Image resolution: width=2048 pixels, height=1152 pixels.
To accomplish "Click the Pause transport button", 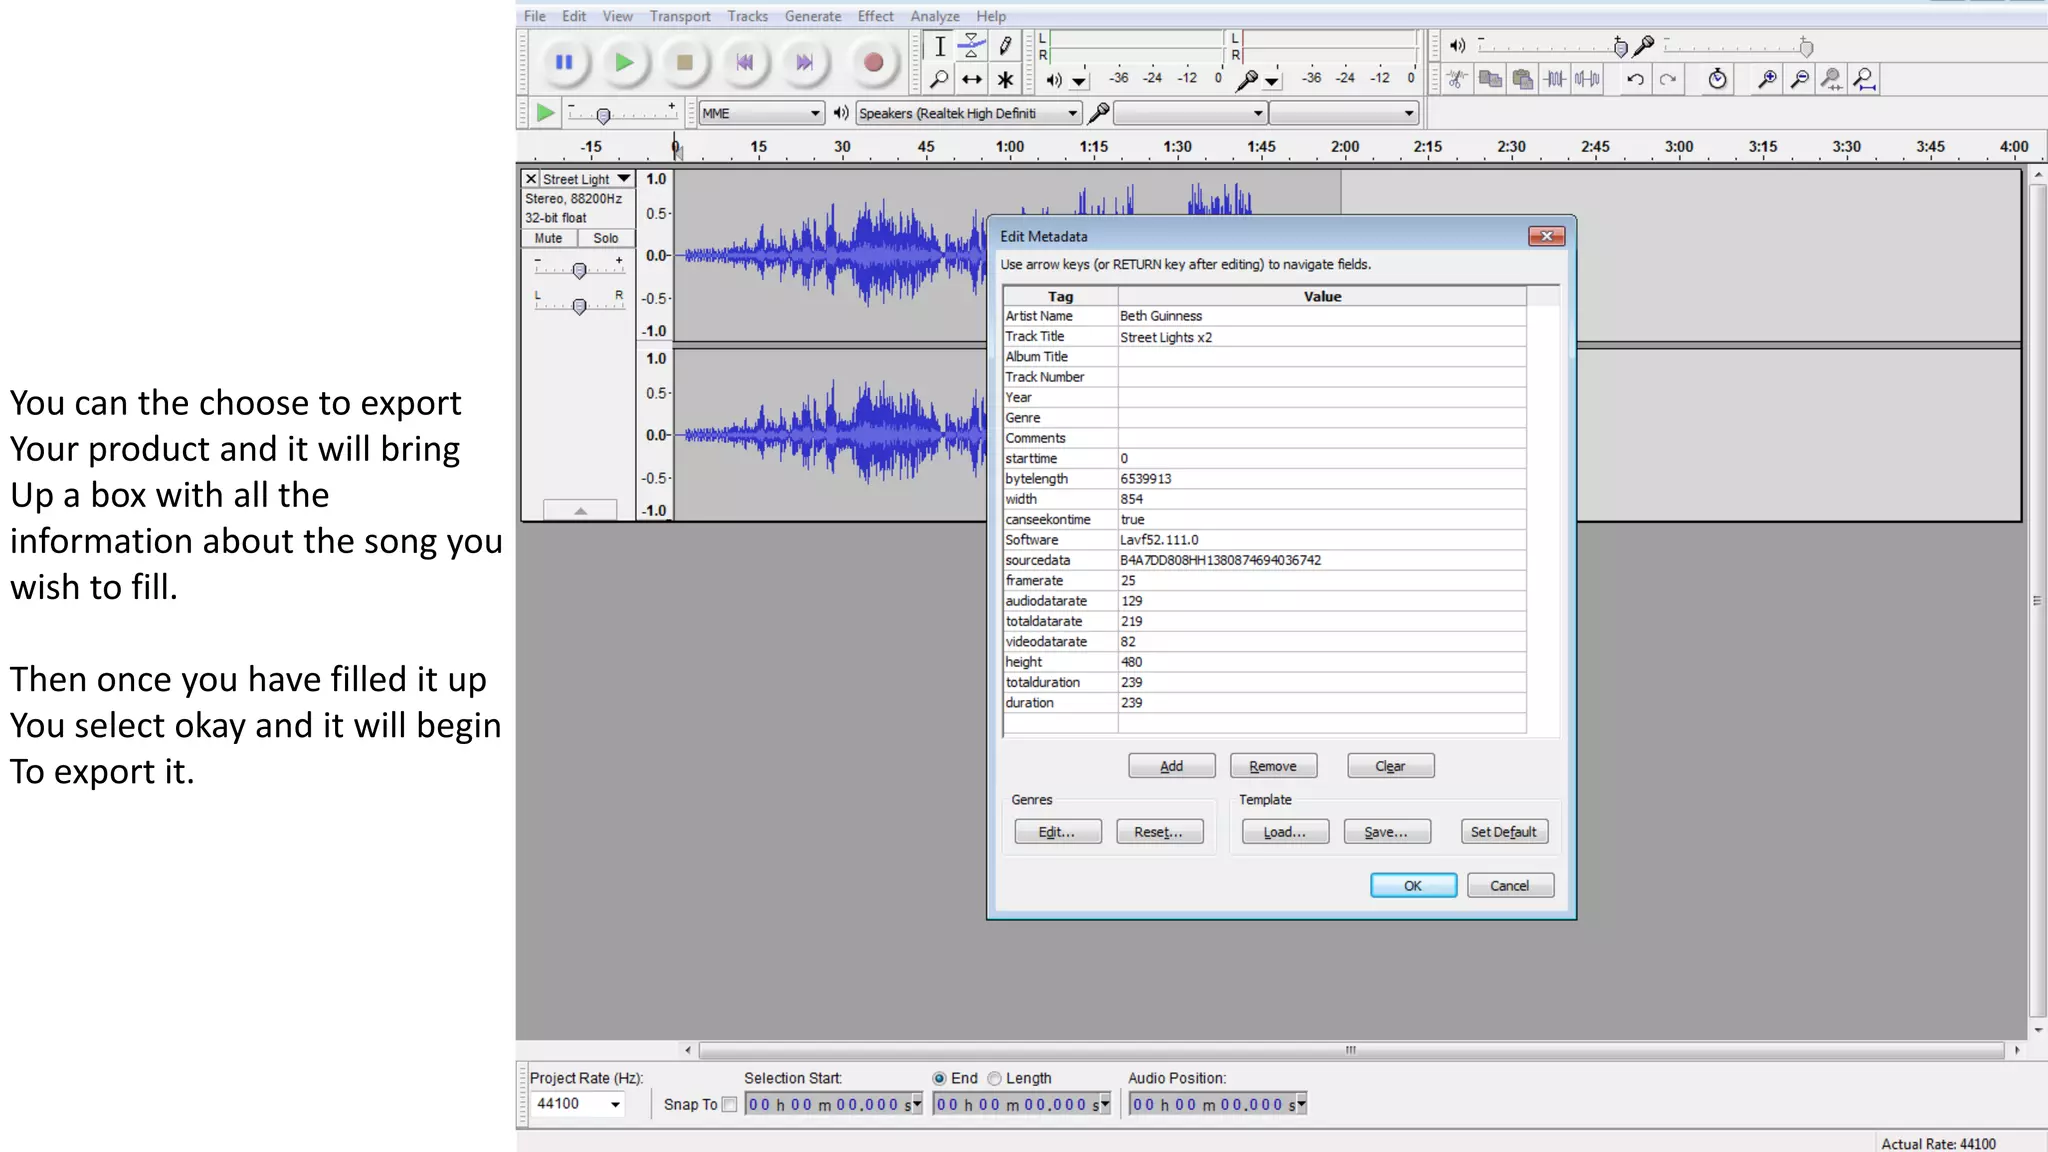I will [564, 62].
